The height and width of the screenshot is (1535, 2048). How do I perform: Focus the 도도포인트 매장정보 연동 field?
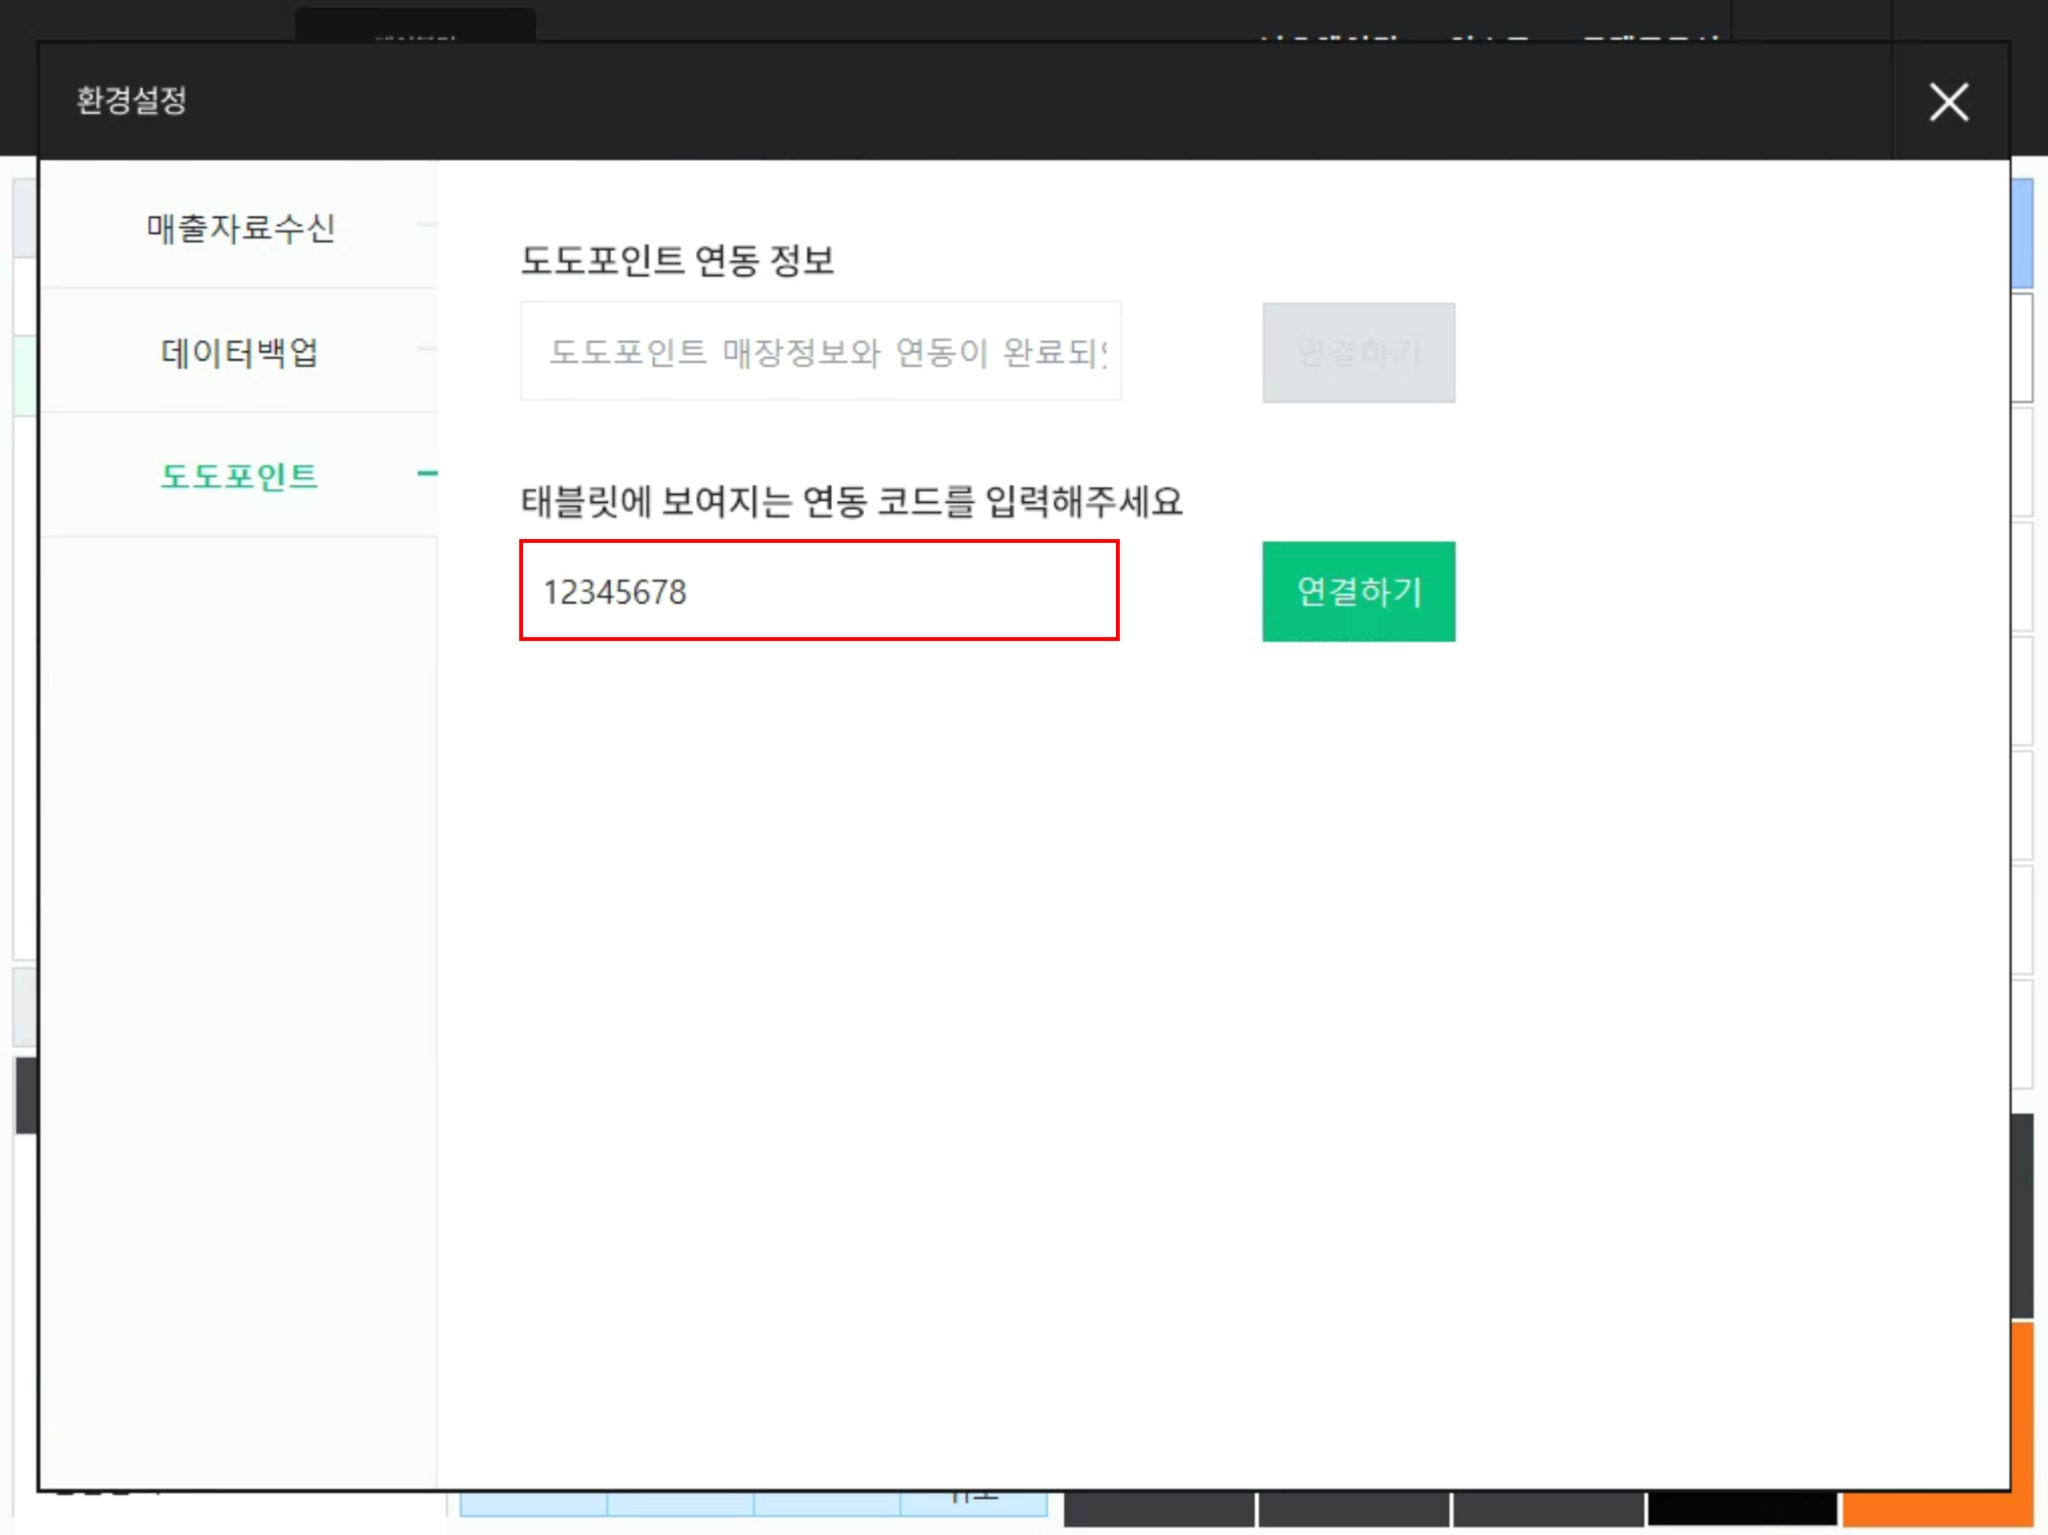click(x=820, y=352)
